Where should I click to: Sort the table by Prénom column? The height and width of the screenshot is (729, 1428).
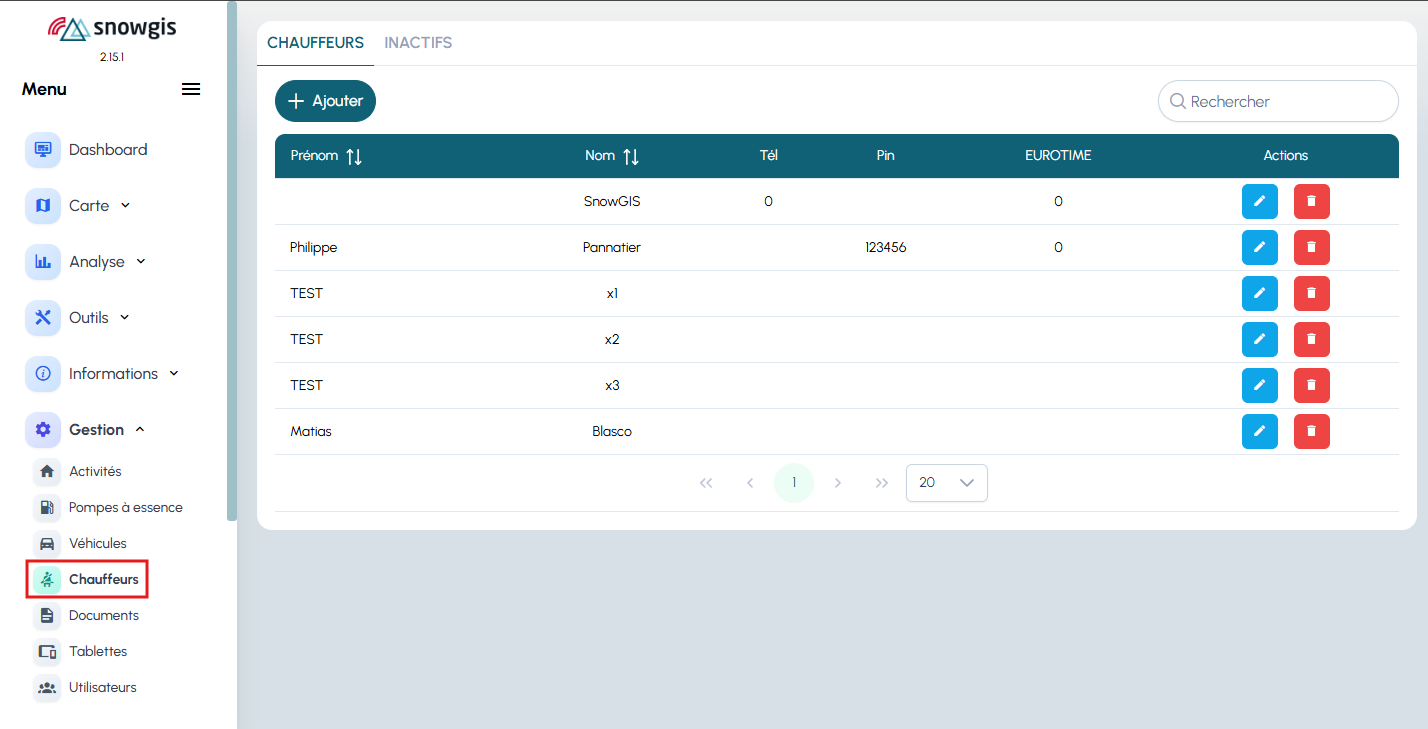coord(354,156)
